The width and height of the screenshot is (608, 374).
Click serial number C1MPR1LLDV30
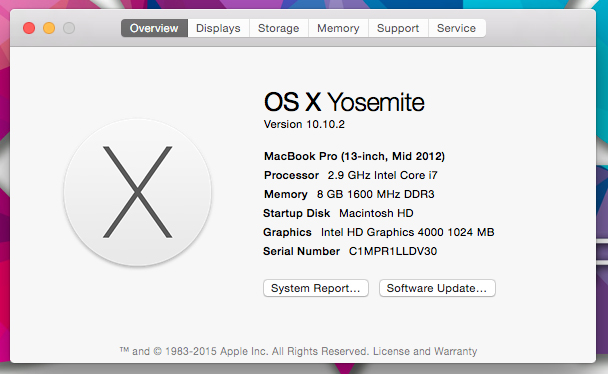[x=393, y=251]
